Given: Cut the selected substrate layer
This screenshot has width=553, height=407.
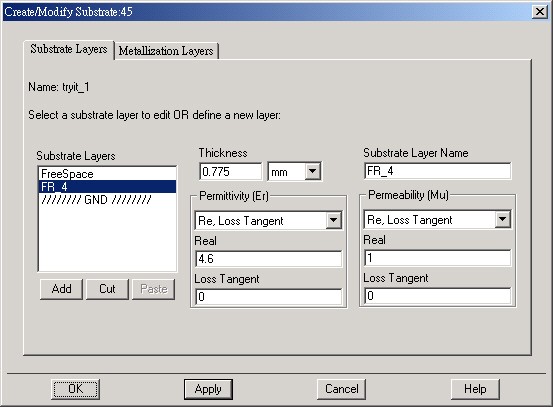Looking at the screenshot, I should coord(107,289).
